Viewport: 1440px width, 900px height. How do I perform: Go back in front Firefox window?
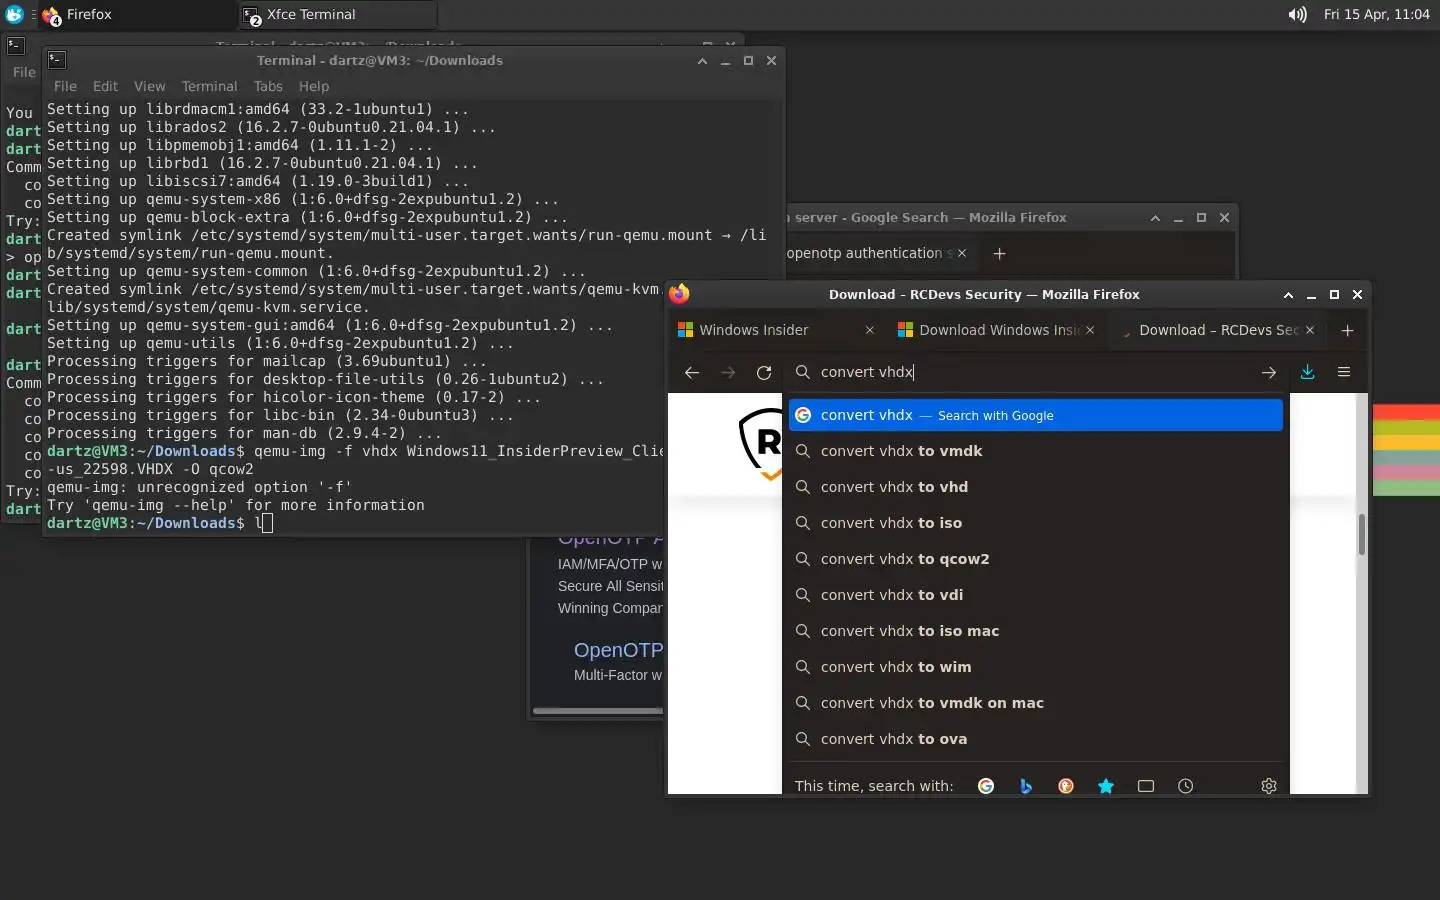click(691, 372)
